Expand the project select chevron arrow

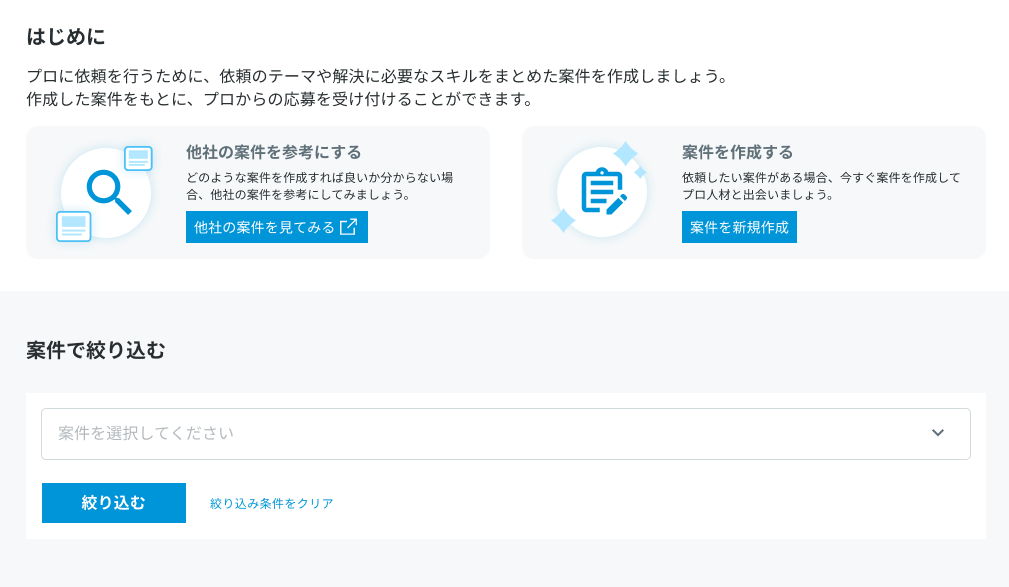tap(938, 433)
